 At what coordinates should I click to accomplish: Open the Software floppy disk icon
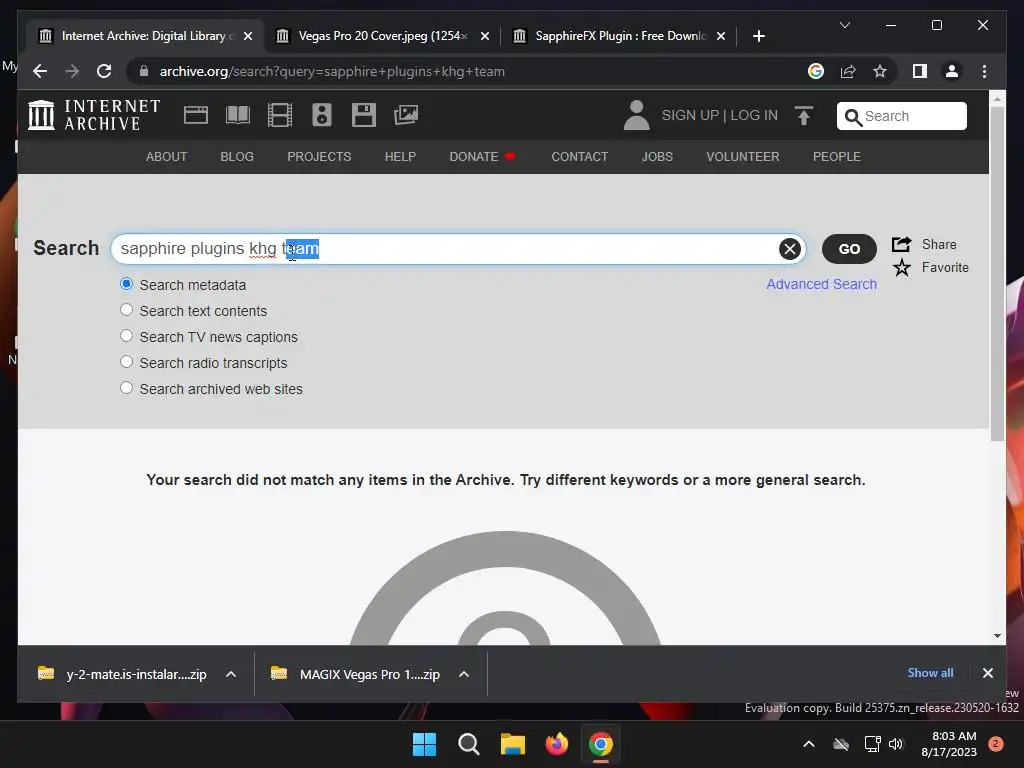(364, 115)
